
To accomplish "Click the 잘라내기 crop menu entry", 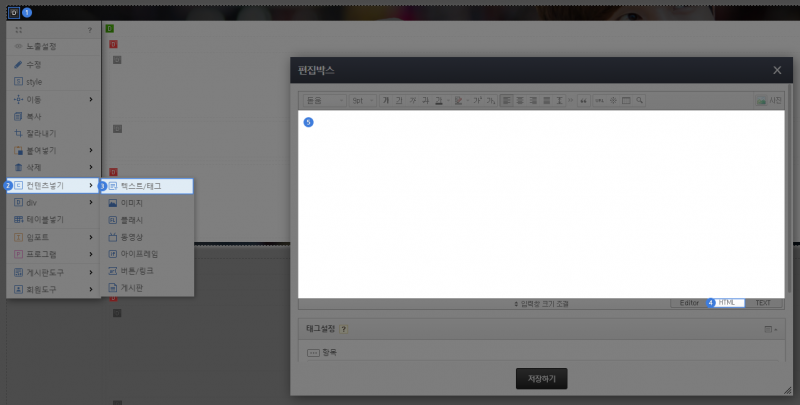I will (42, 133).
